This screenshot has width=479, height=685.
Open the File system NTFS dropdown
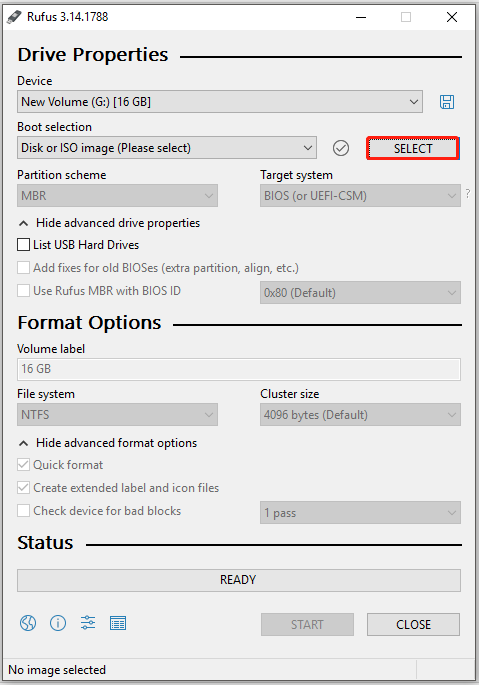(x=117, y=414)
